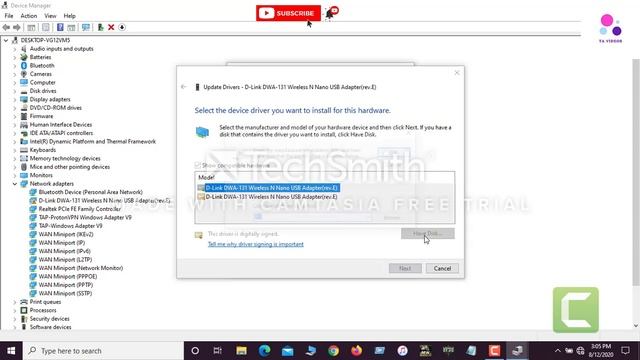
Task: Open File Explorer from the taskbar
Action: coord(241,351)
